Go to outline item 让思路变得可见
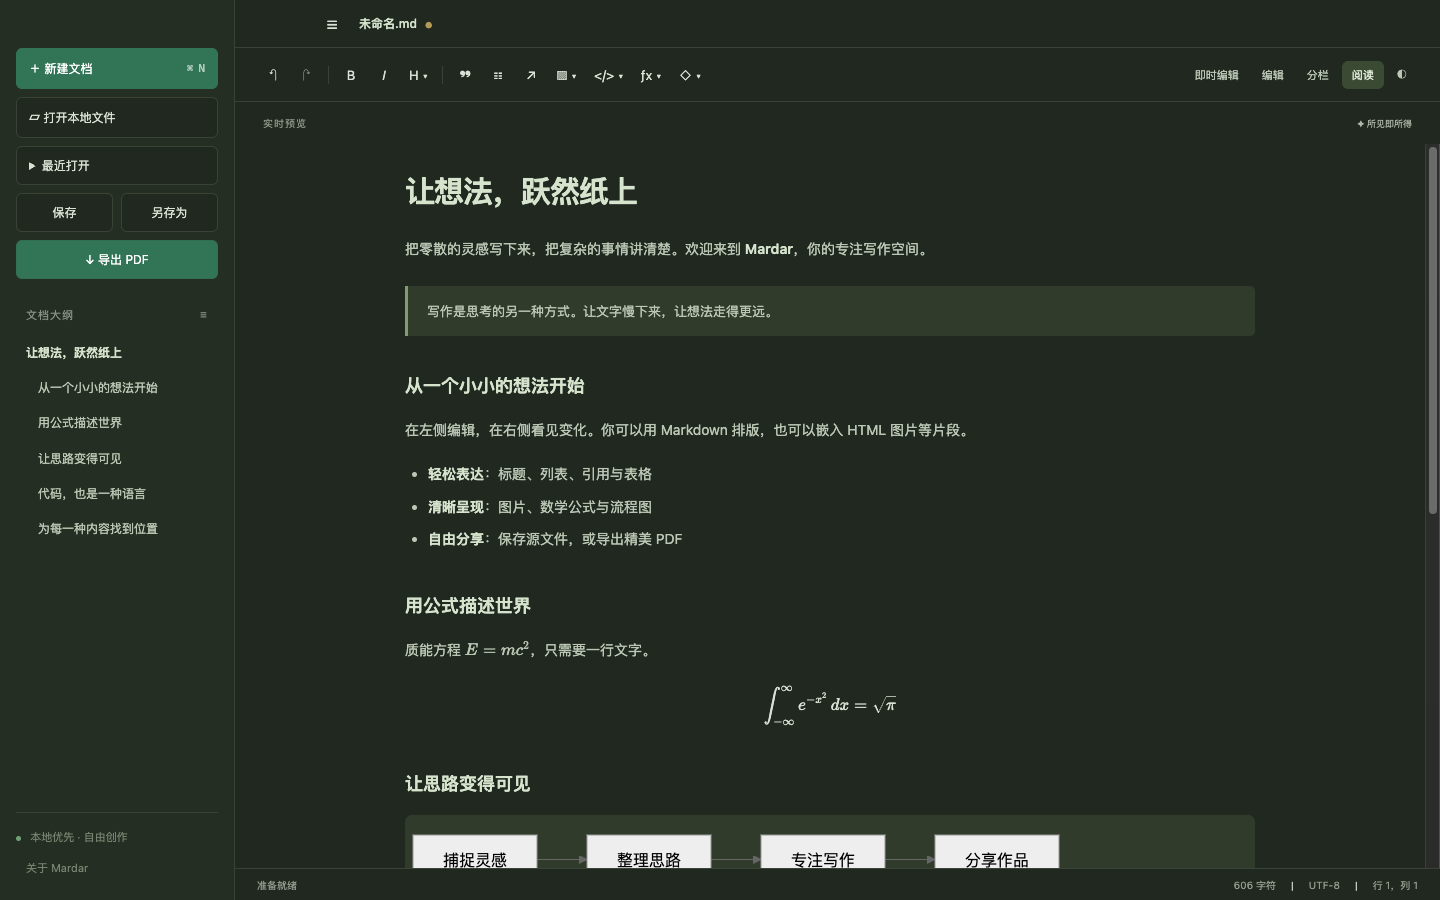Viewport: 1440px width, 900px height. 80,459
